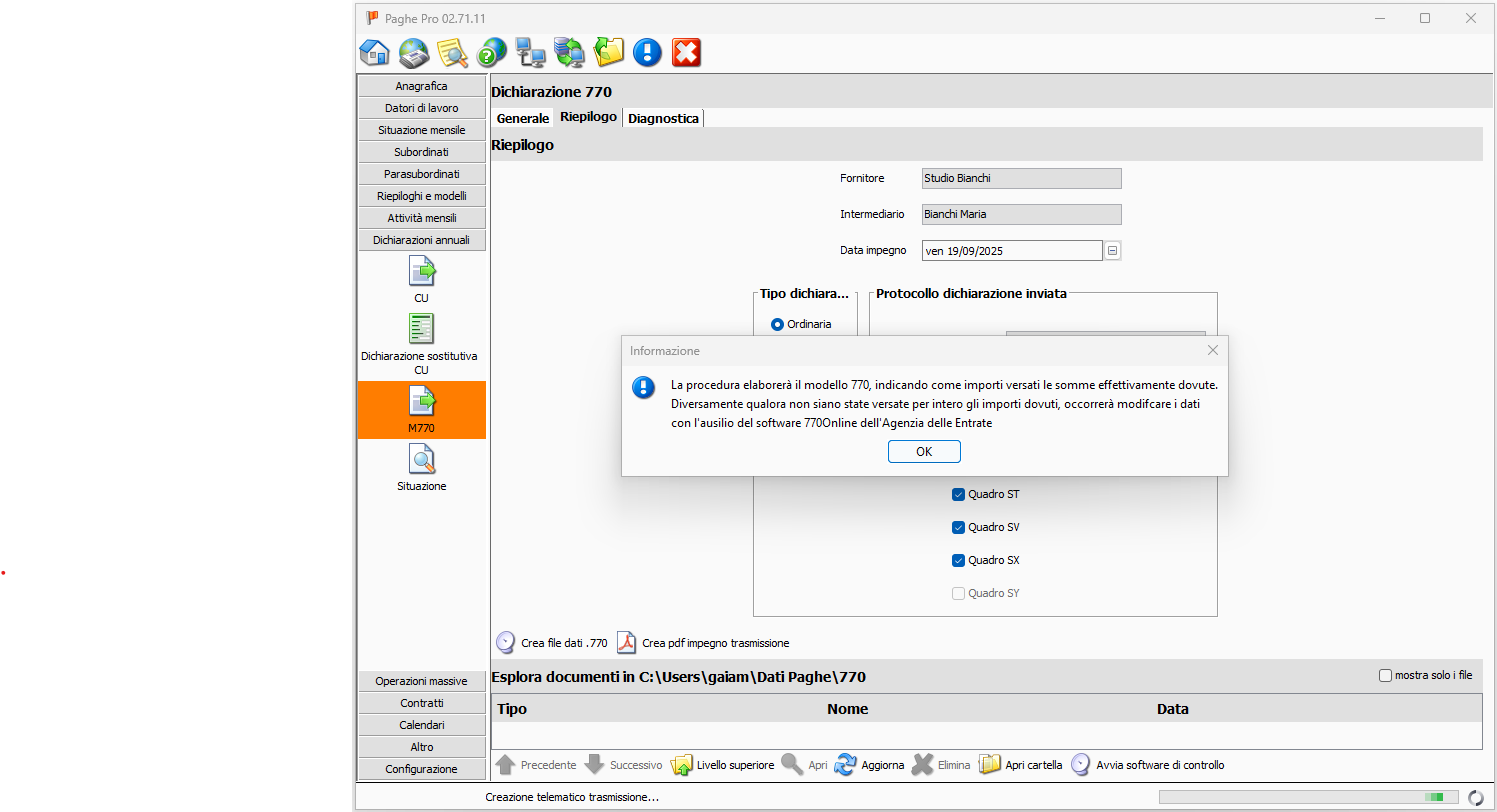
Task: Click the blue exclamation info toolbar icon
Action: click(647, 52)
